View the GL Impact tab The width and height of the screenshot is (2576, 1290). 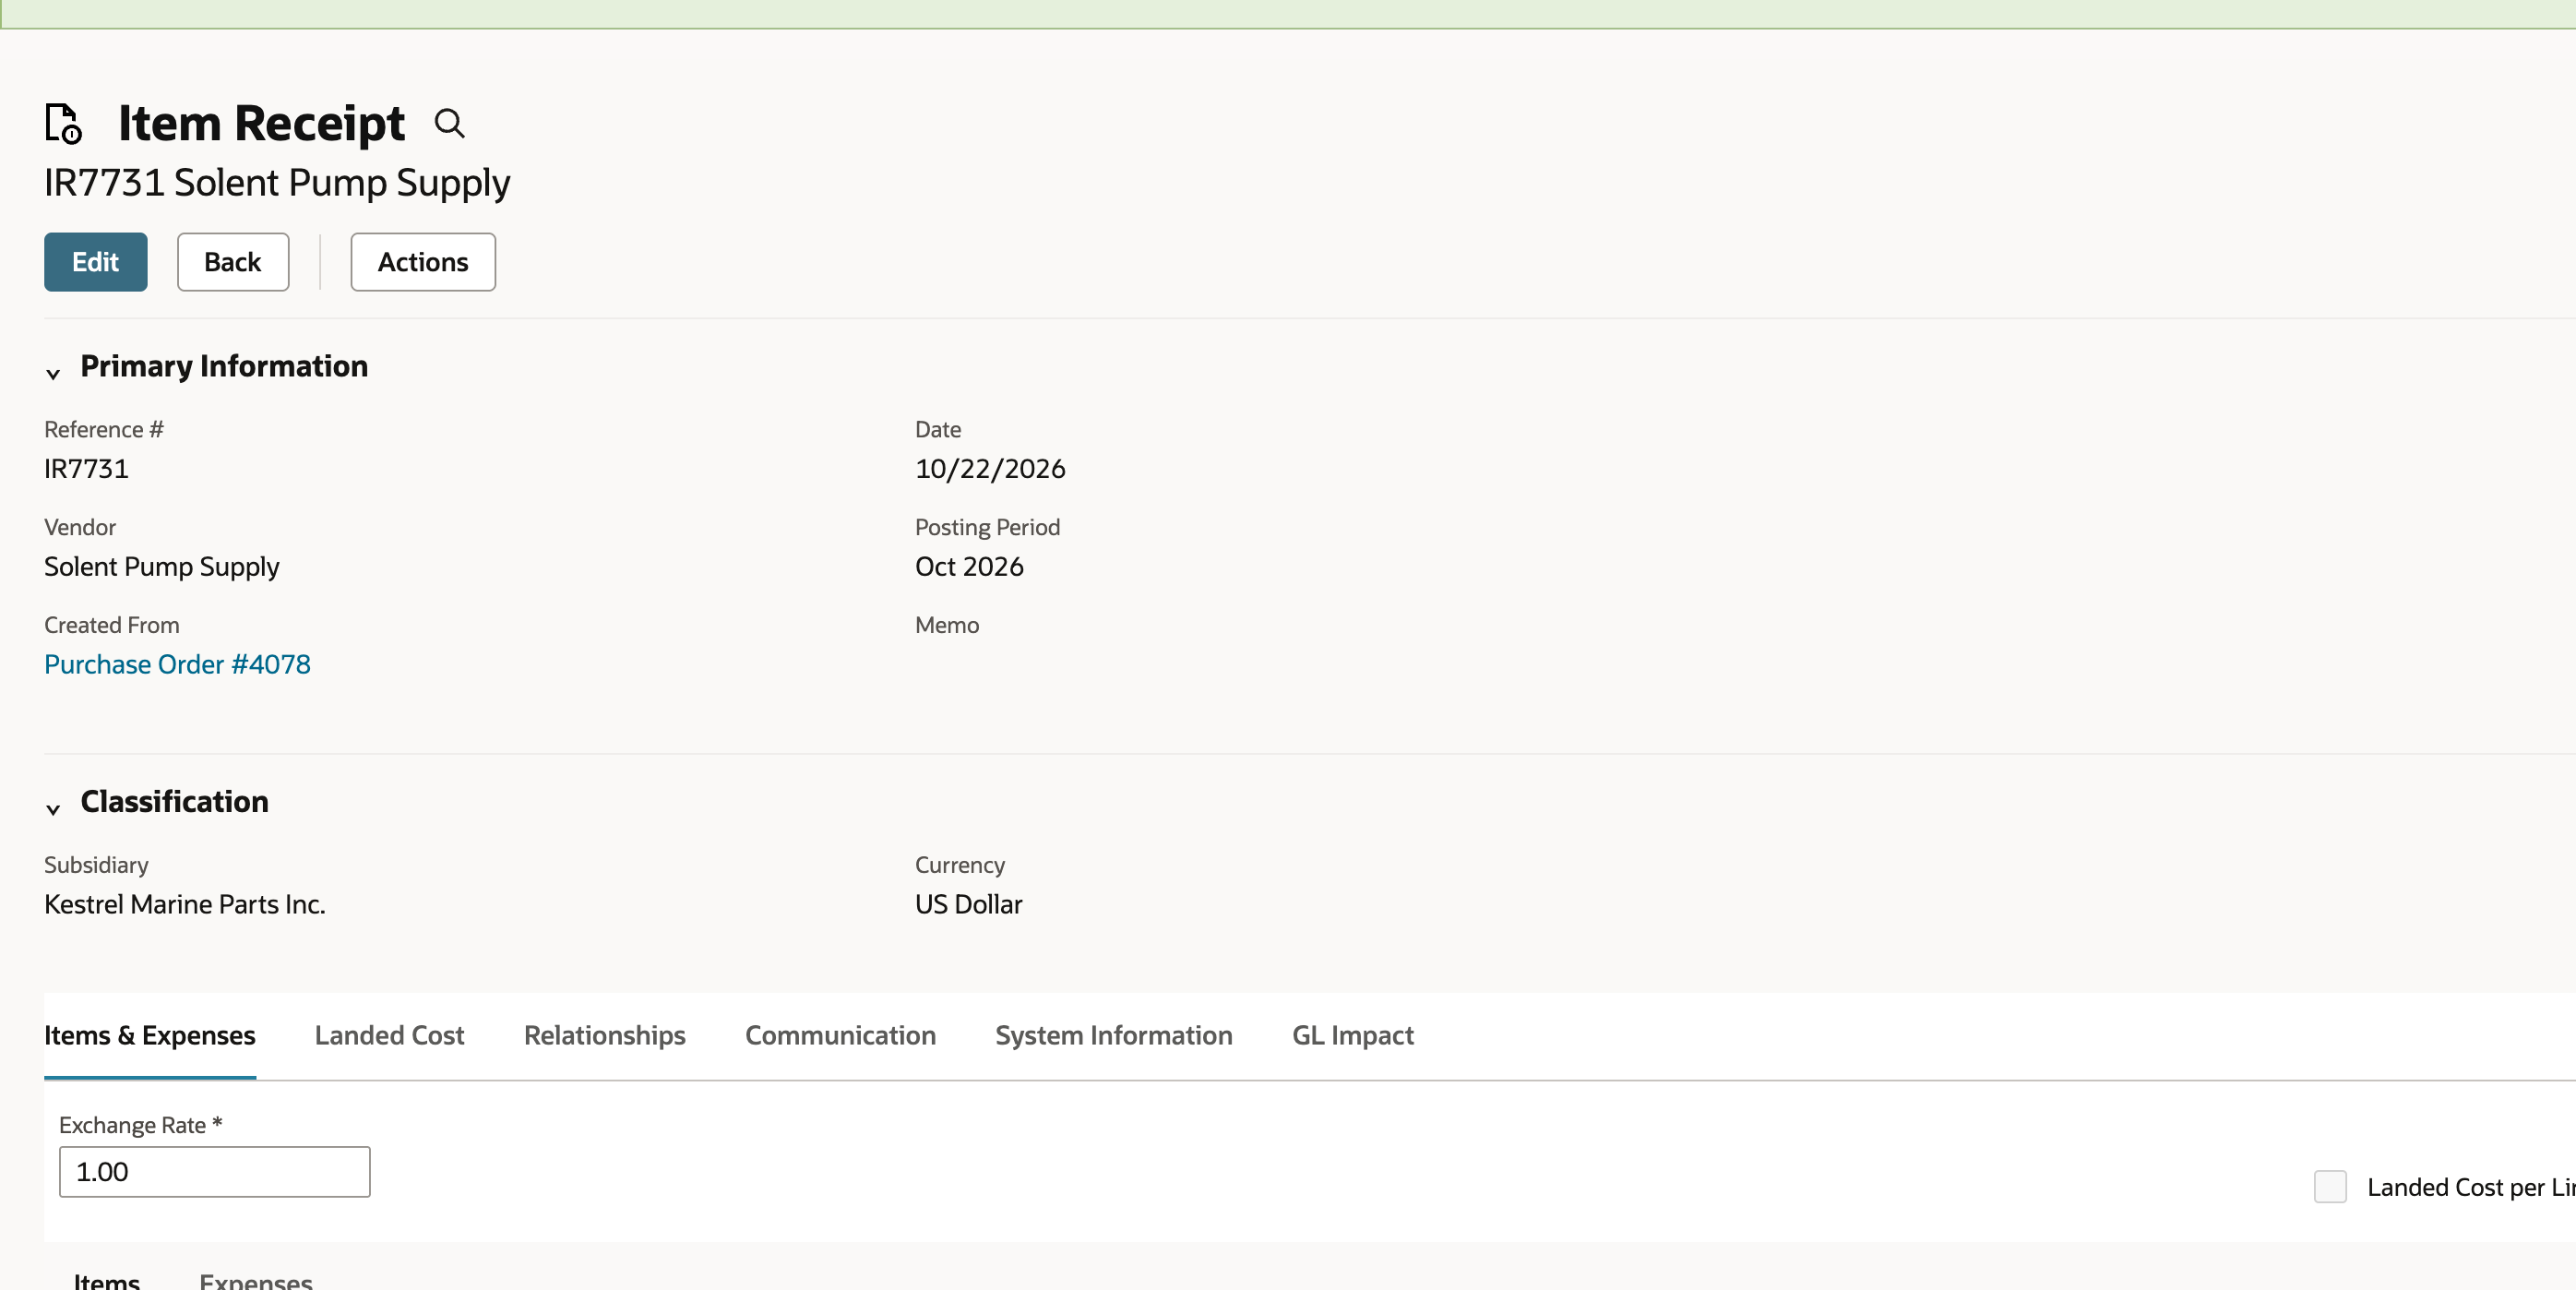[x=1353, y=1035]
